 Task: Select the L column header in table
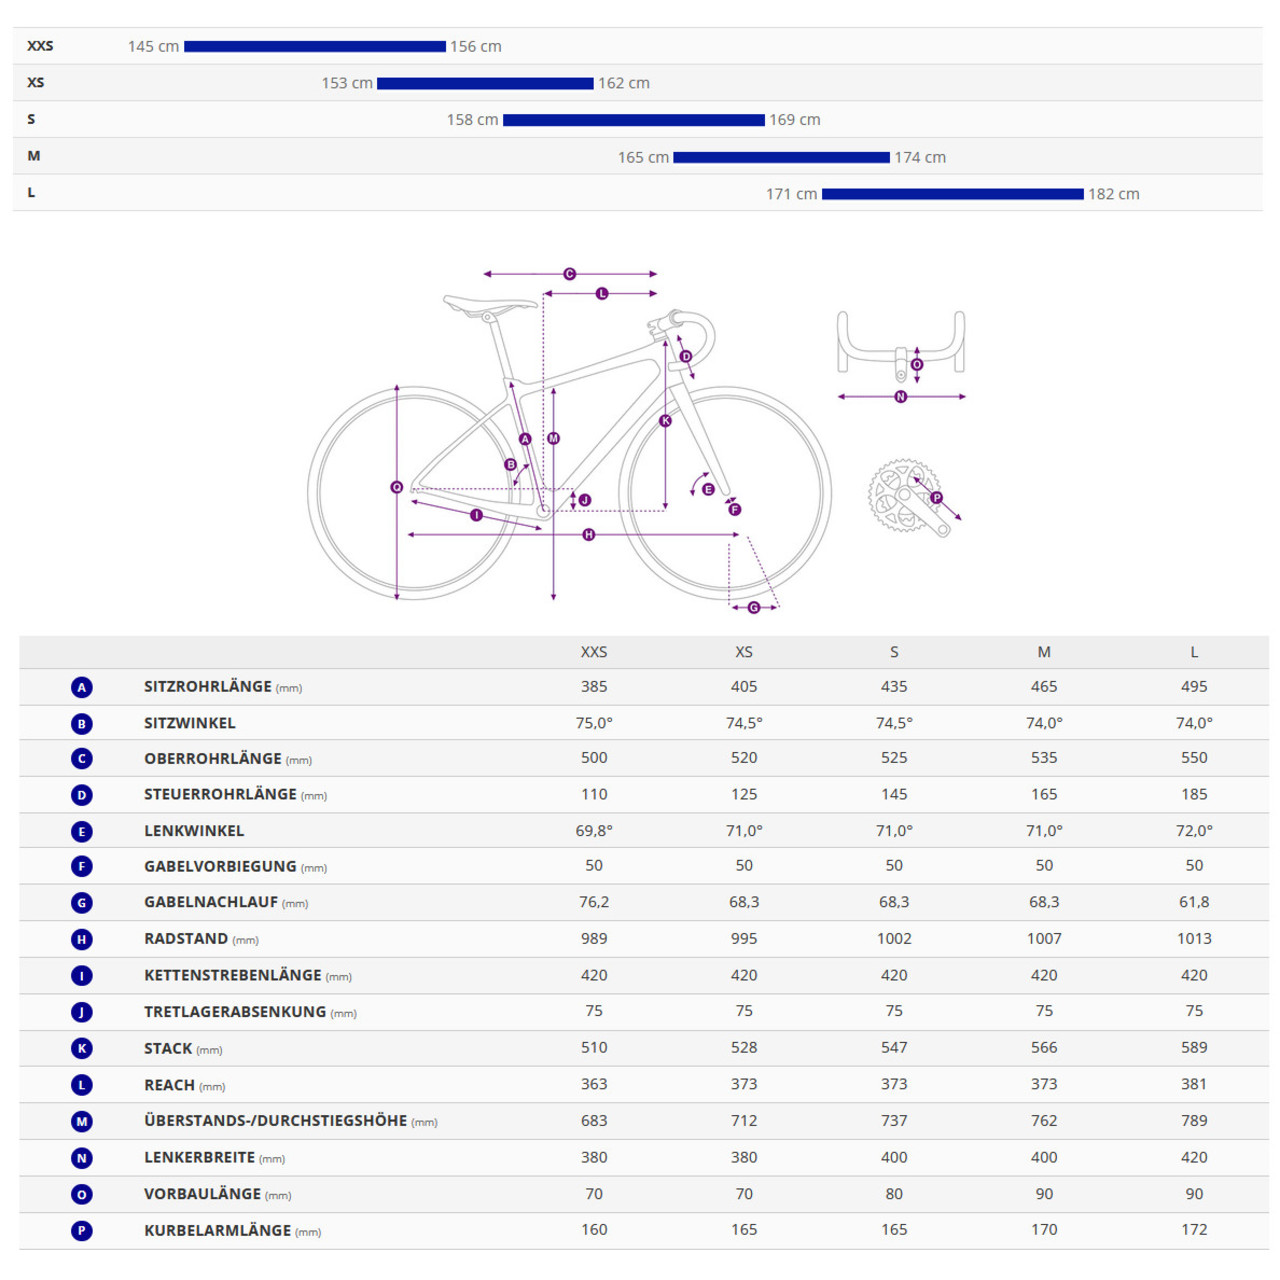point(1194,652)
